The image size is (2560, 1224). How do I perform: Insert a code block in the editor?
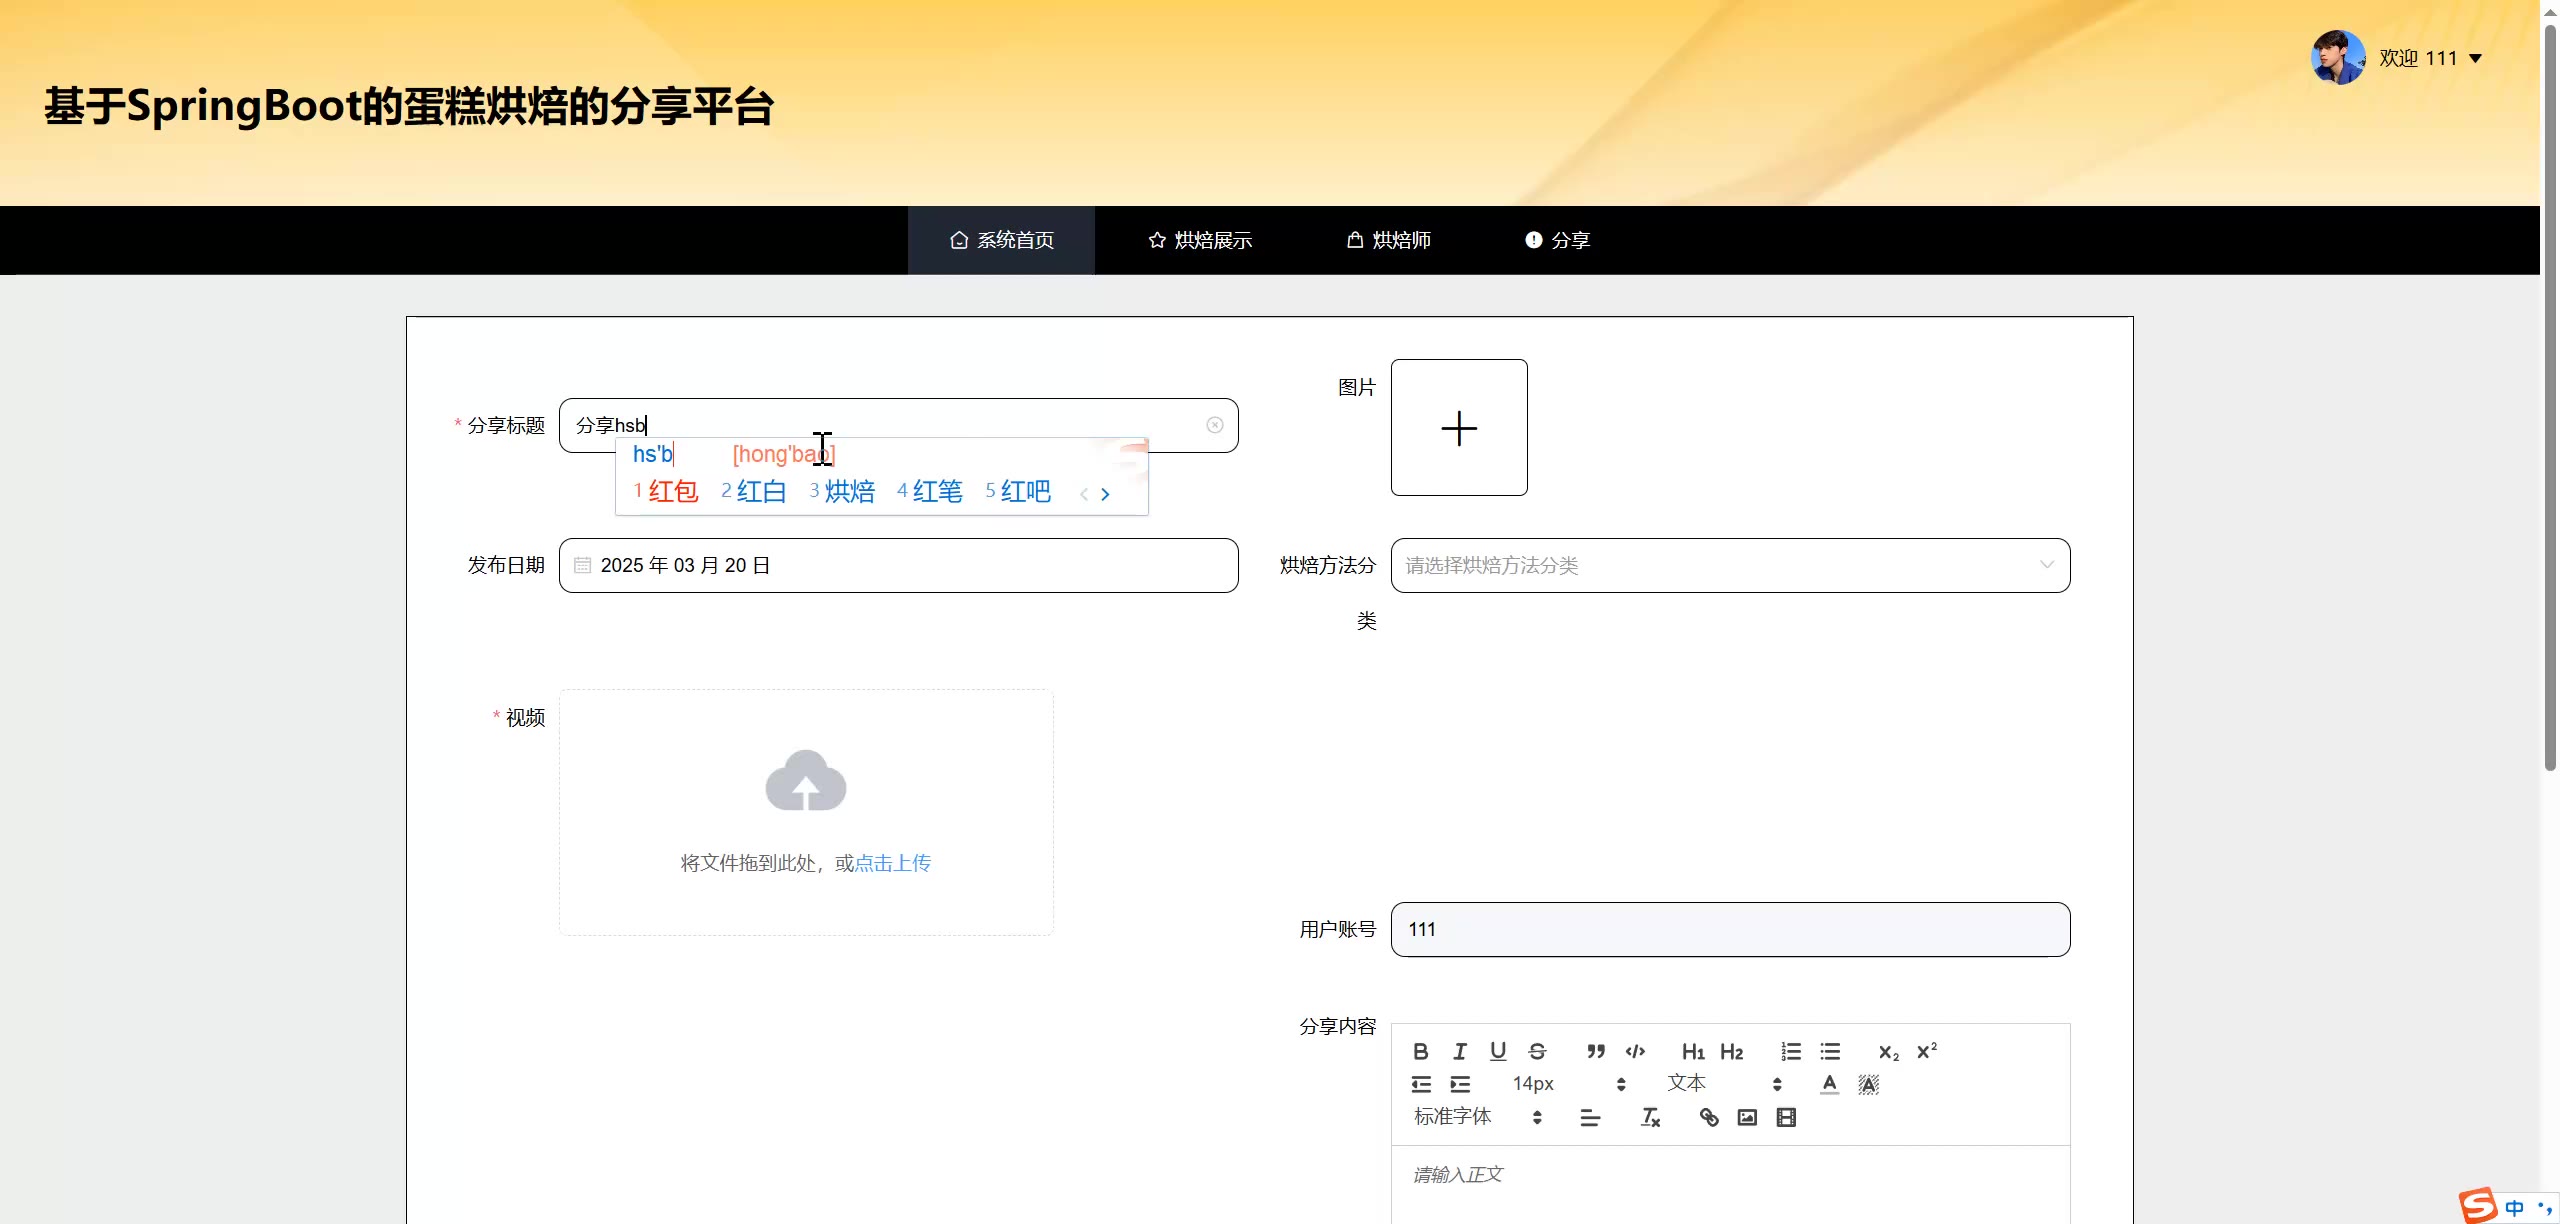[x=1635, y=1051]
